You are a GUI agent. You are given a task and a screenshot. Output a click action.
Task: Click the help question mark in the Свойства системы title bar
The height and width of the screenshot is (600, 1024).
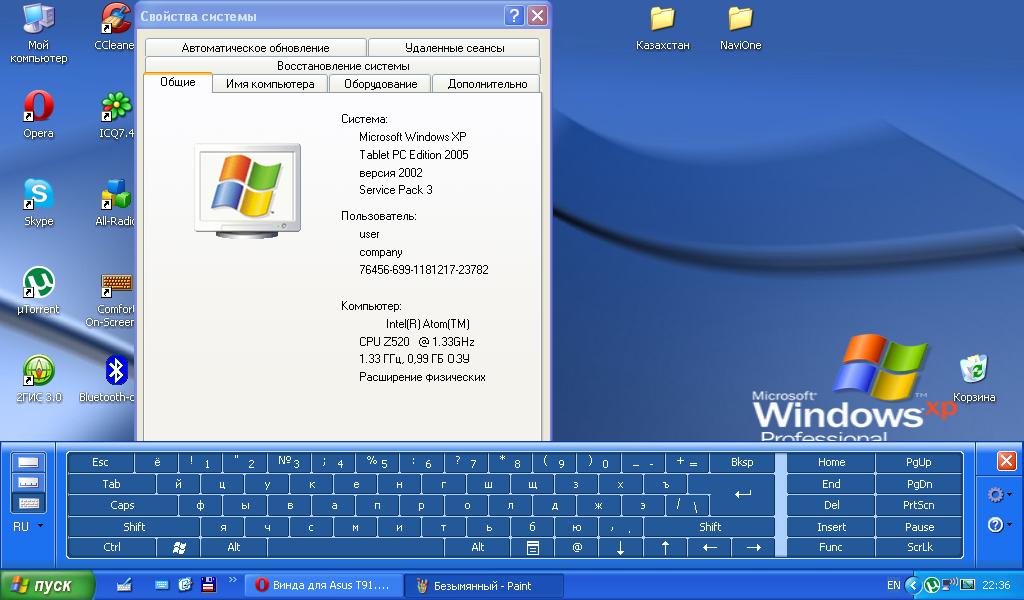click(x=515, y=15)
